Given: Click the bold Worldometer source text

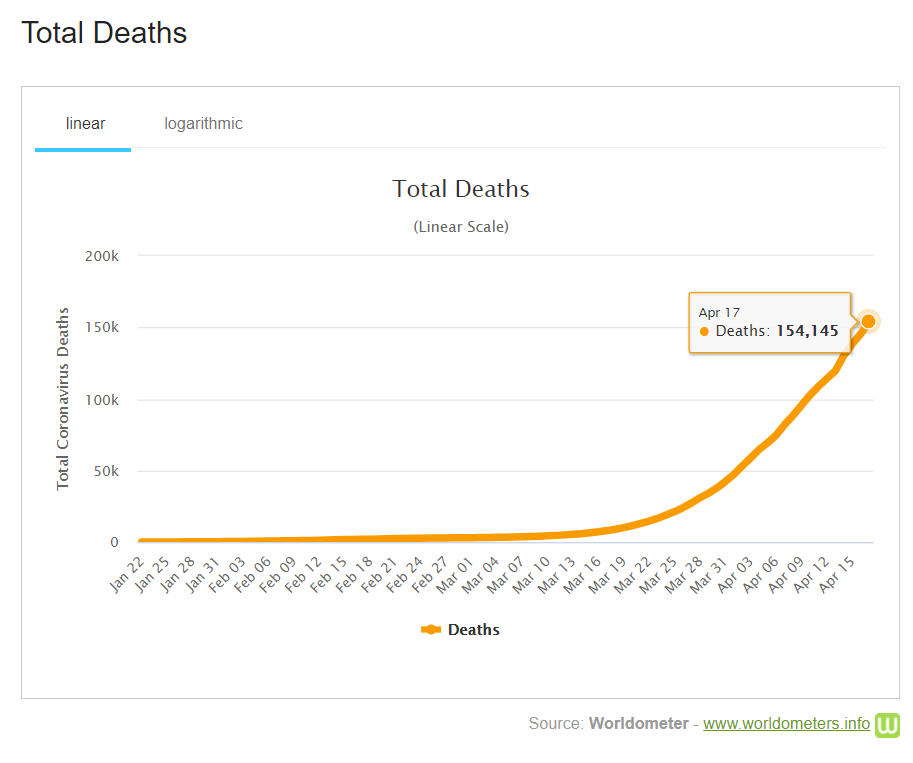Looking at the screenshot, I should point(638,724).
